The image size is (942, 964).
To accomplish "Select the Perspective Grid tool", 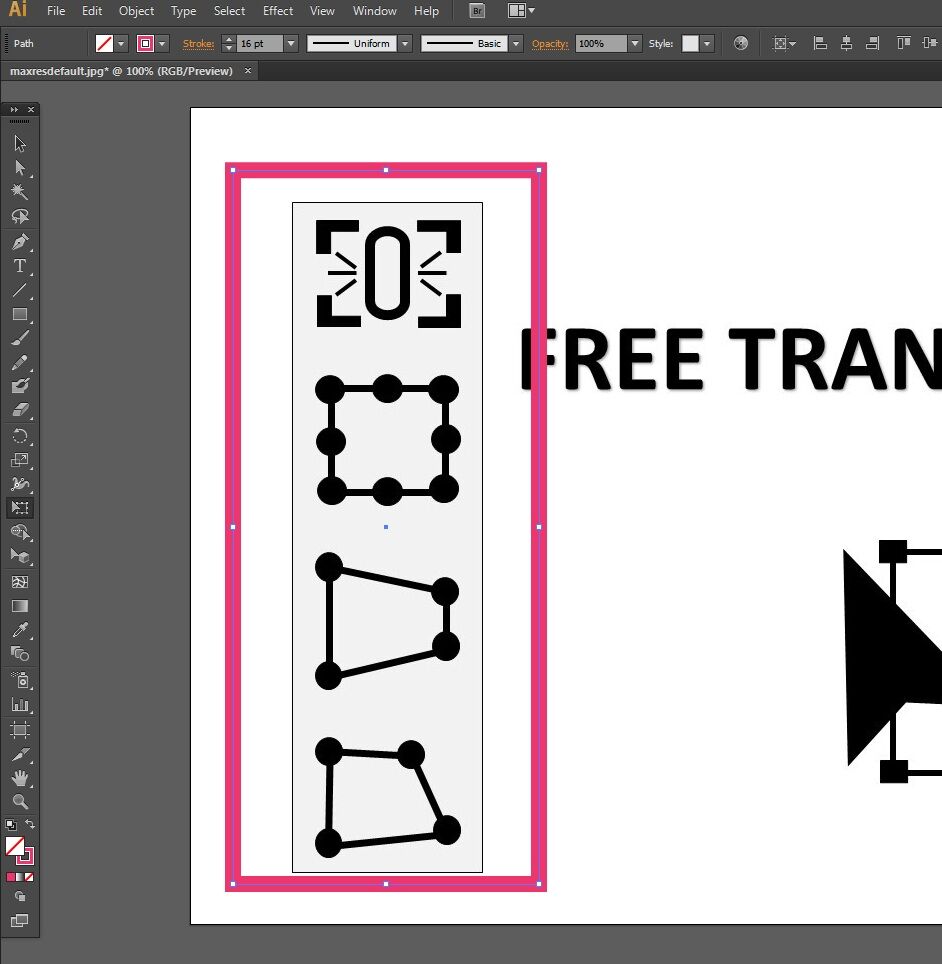I will (x=20, y=556).
